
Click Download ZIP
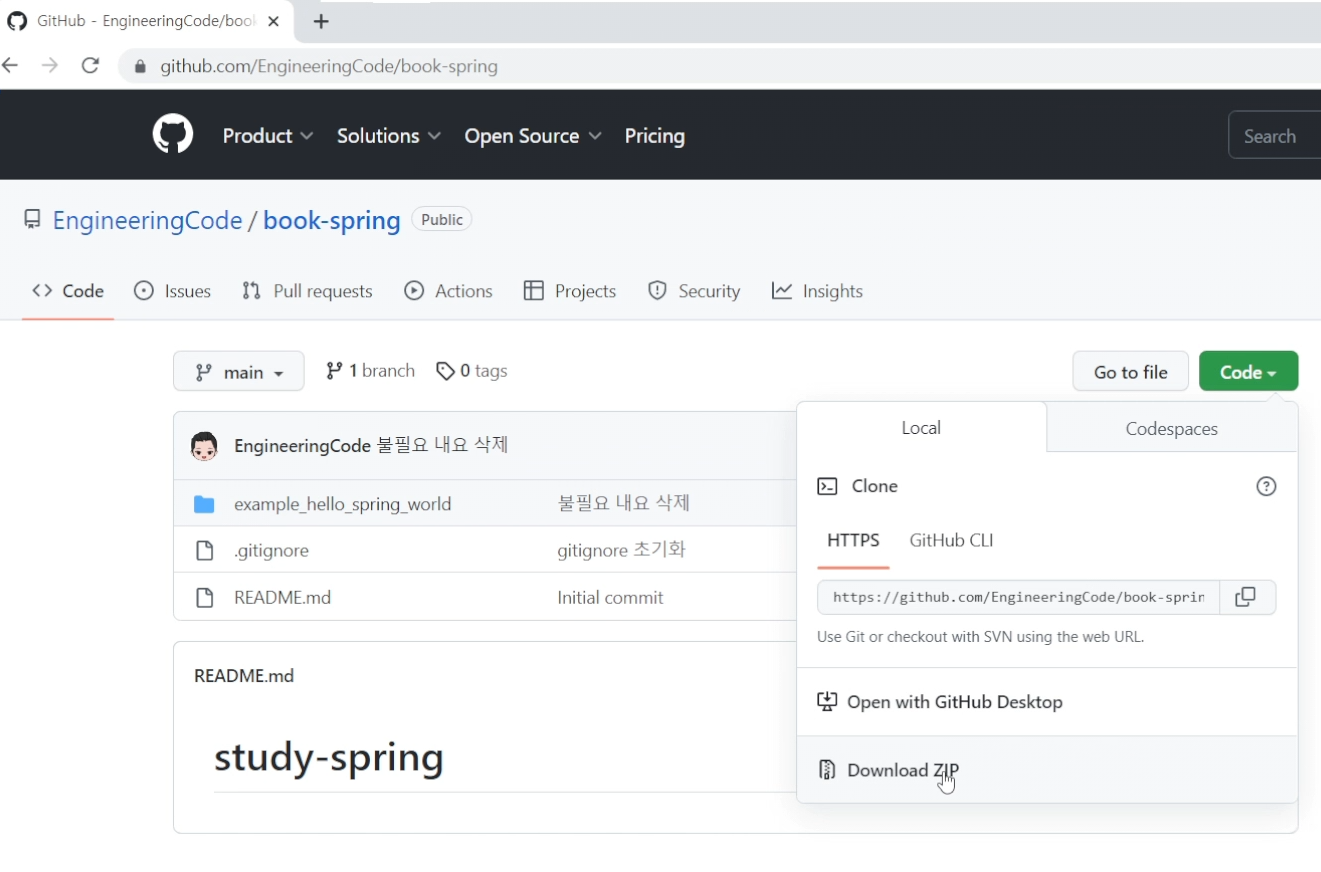(903, 770)
